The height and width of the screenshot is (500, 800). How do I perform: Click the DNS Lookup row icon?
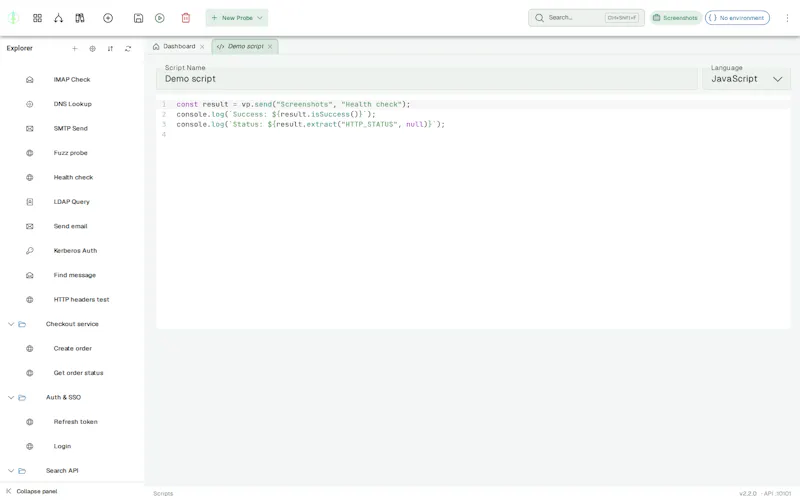(x=30, y=104)
